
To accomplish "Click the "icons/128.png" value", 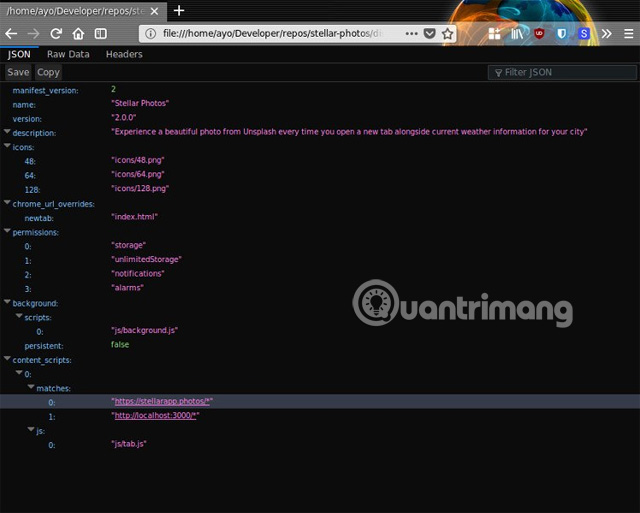I will [x=140, y=189].
